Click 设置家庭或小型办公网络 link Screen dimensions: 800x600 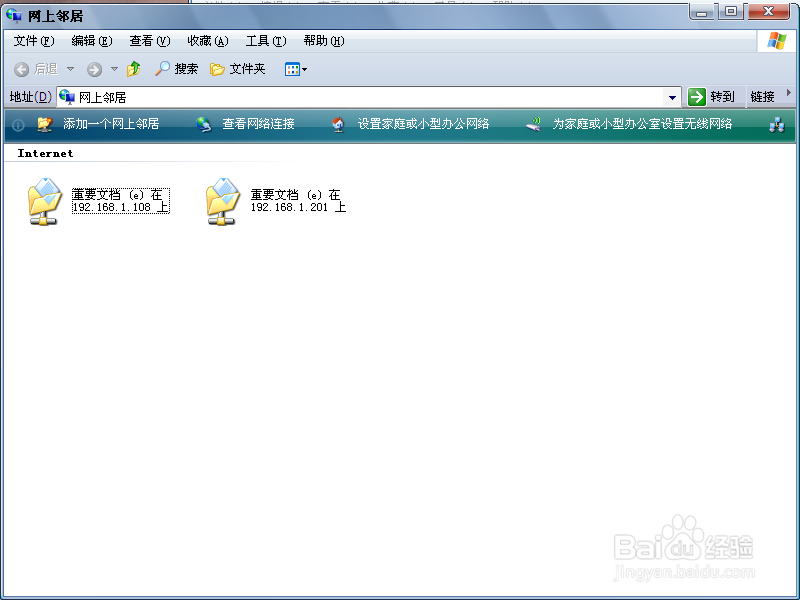click(423, 124)
